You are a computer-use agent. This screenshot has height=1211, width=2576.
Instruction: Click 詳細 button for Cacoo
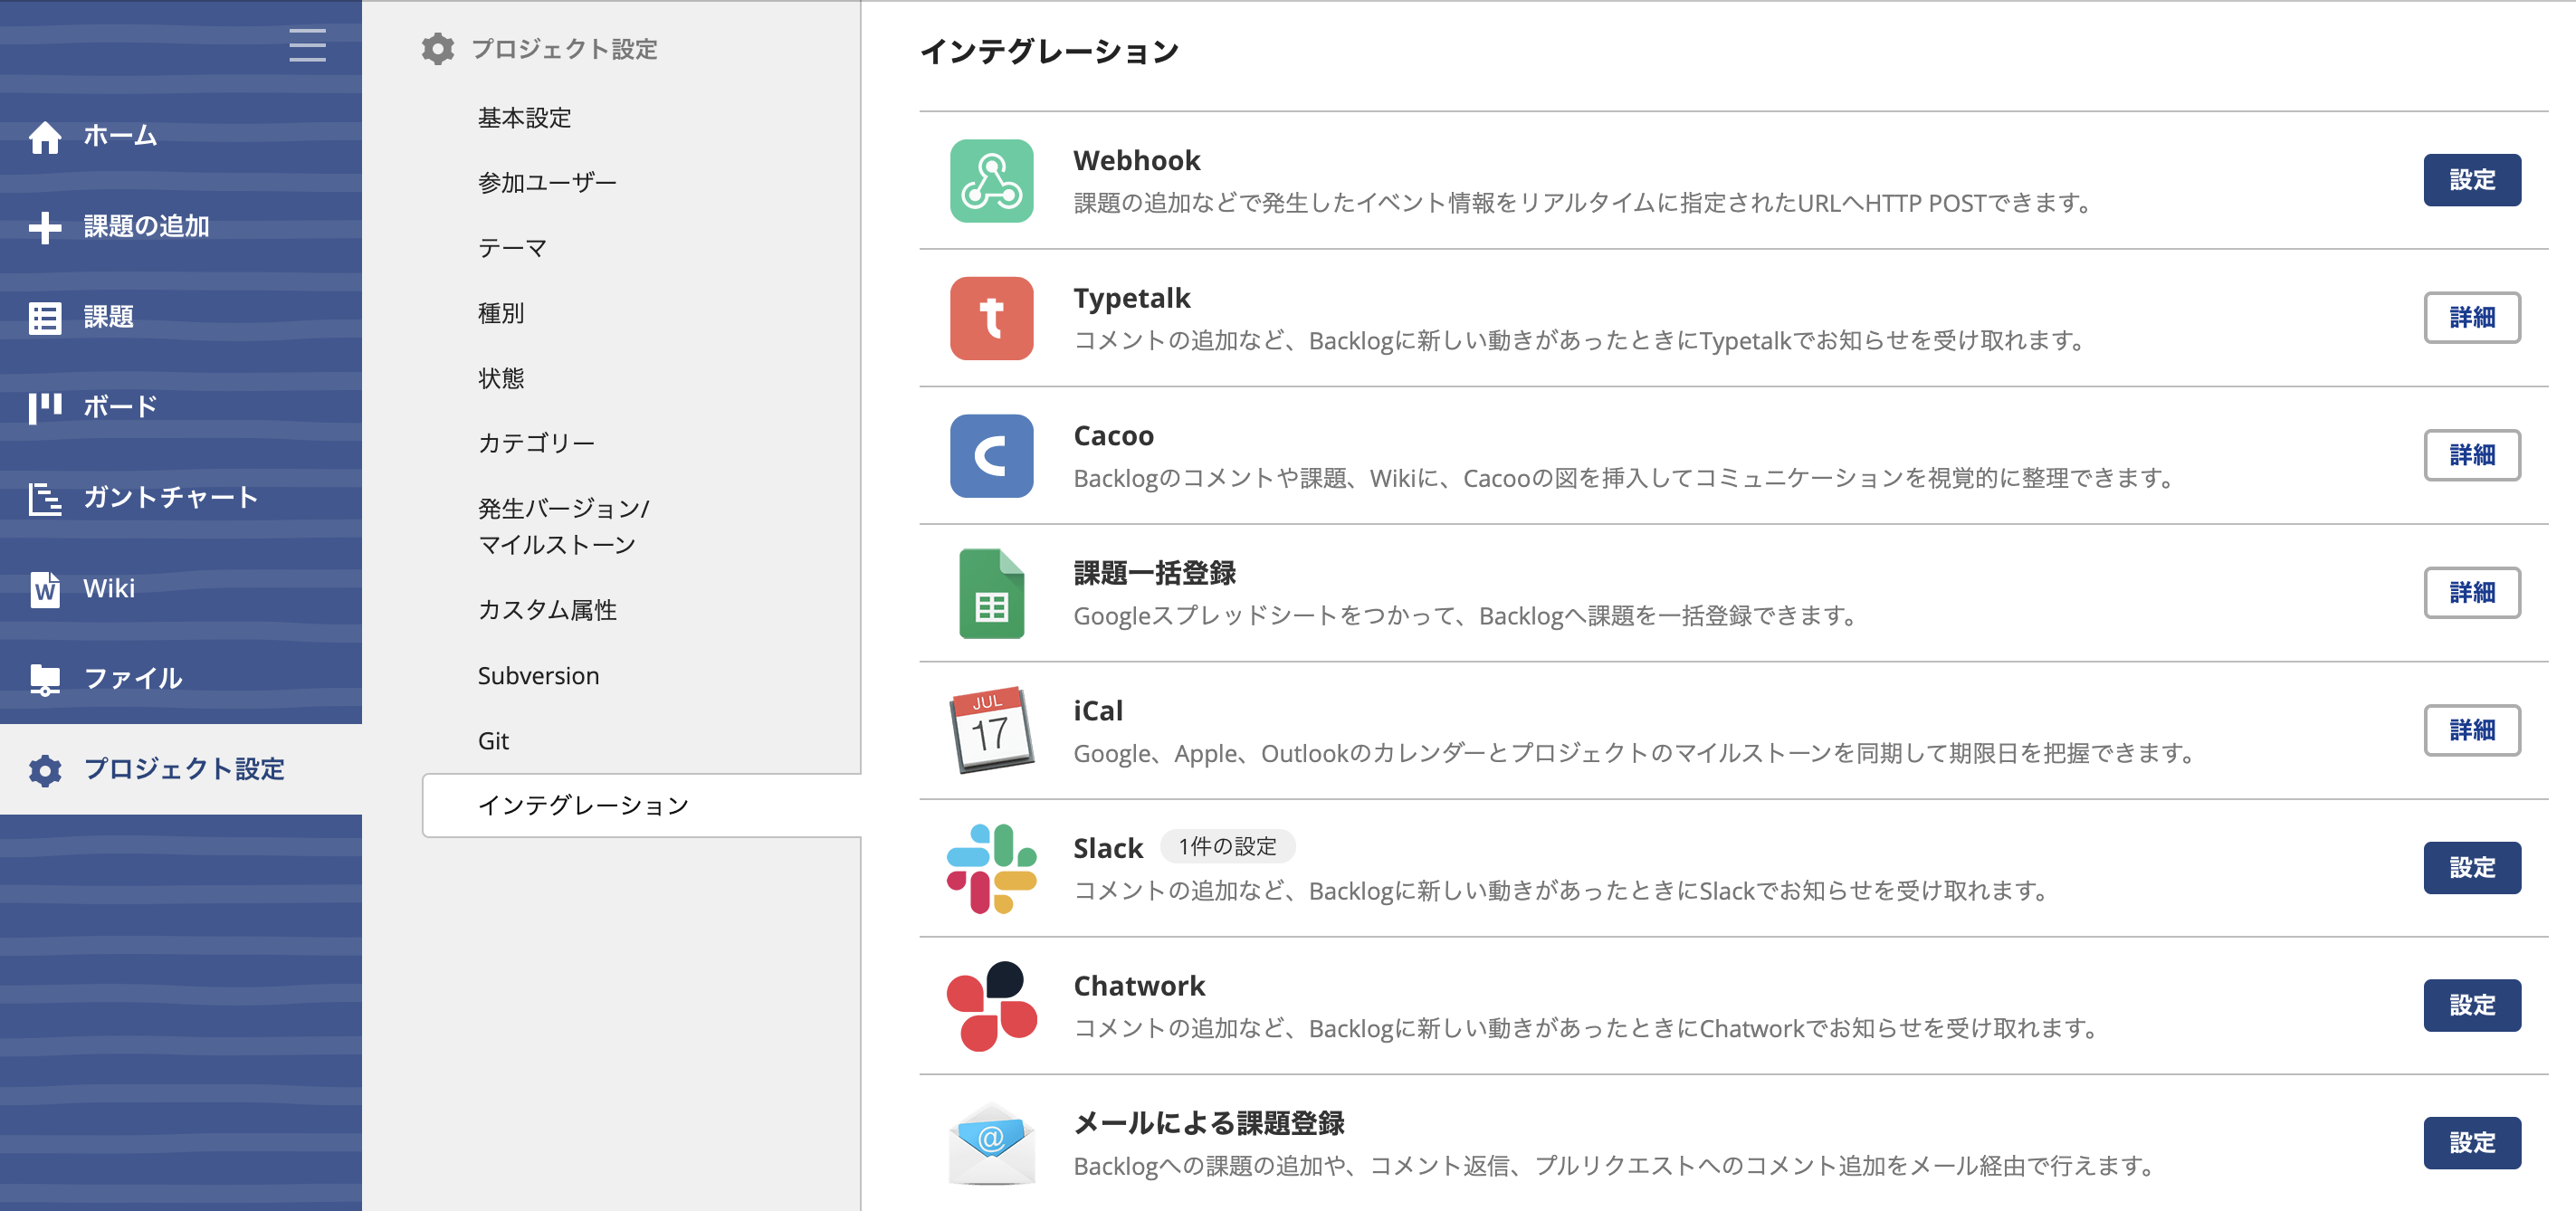[x=2472, y=455]
